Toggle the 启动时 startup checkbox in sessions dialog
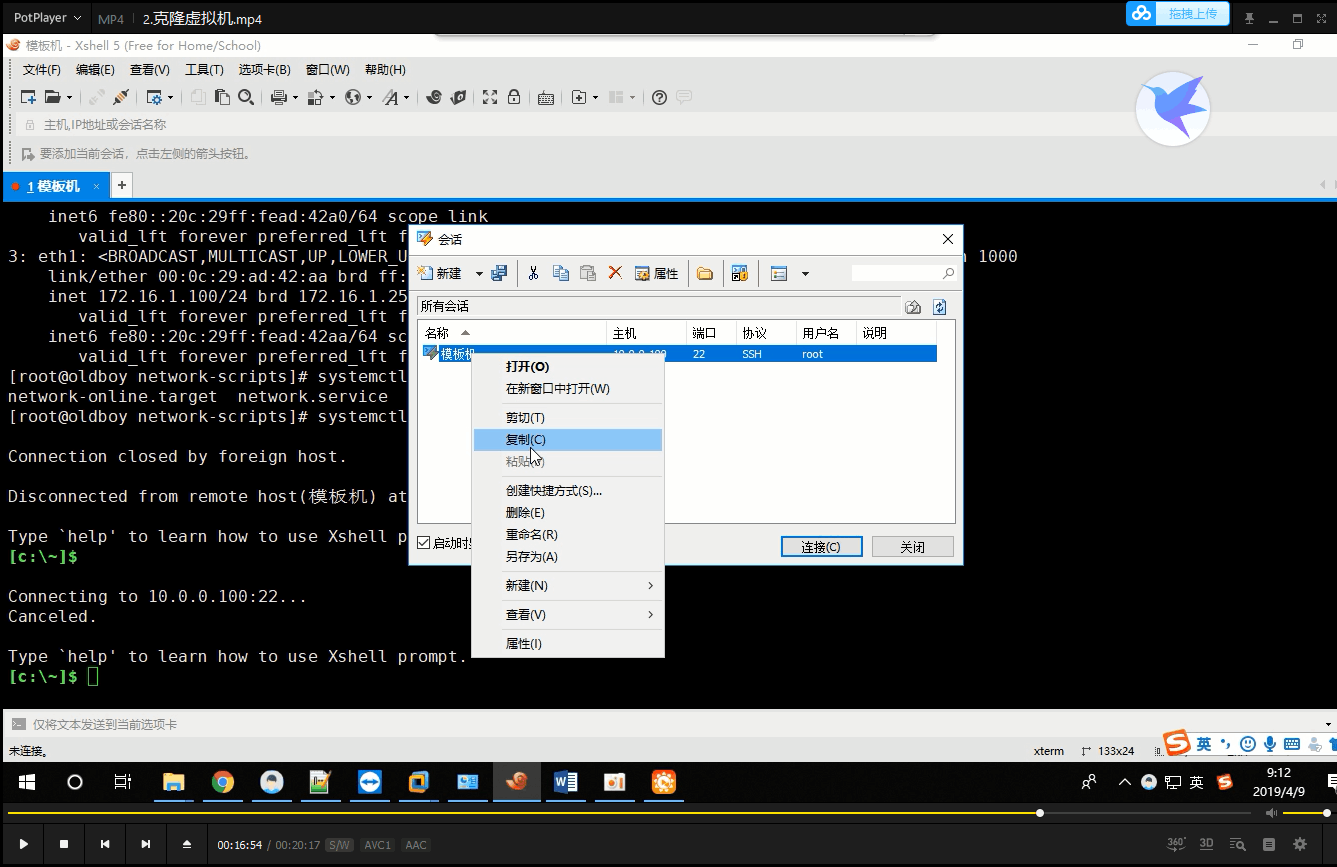Viewport: 1337px width, 867px height. coord(424,543)
